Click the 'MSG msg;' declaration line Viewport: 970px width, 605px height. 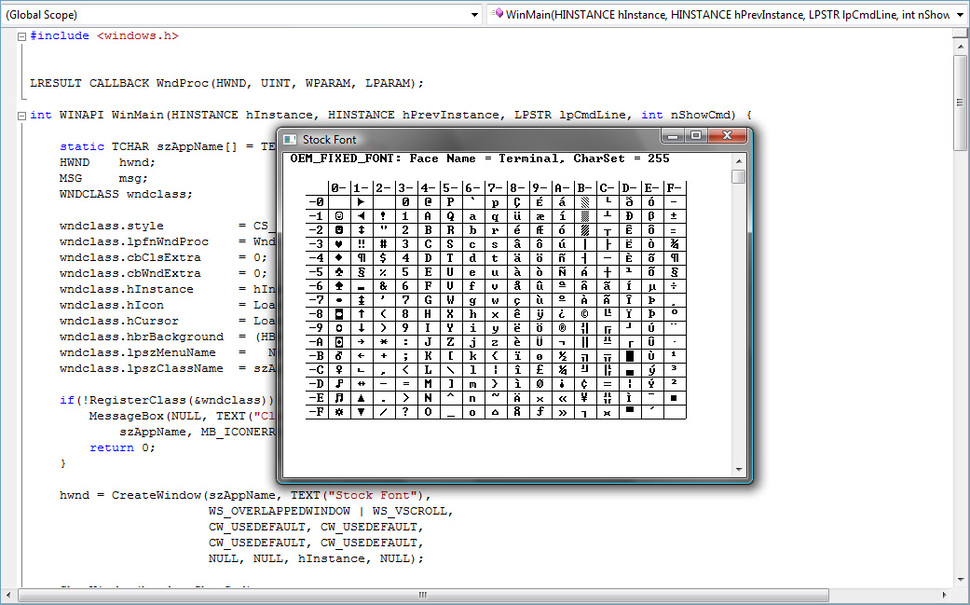pos(103,178)
